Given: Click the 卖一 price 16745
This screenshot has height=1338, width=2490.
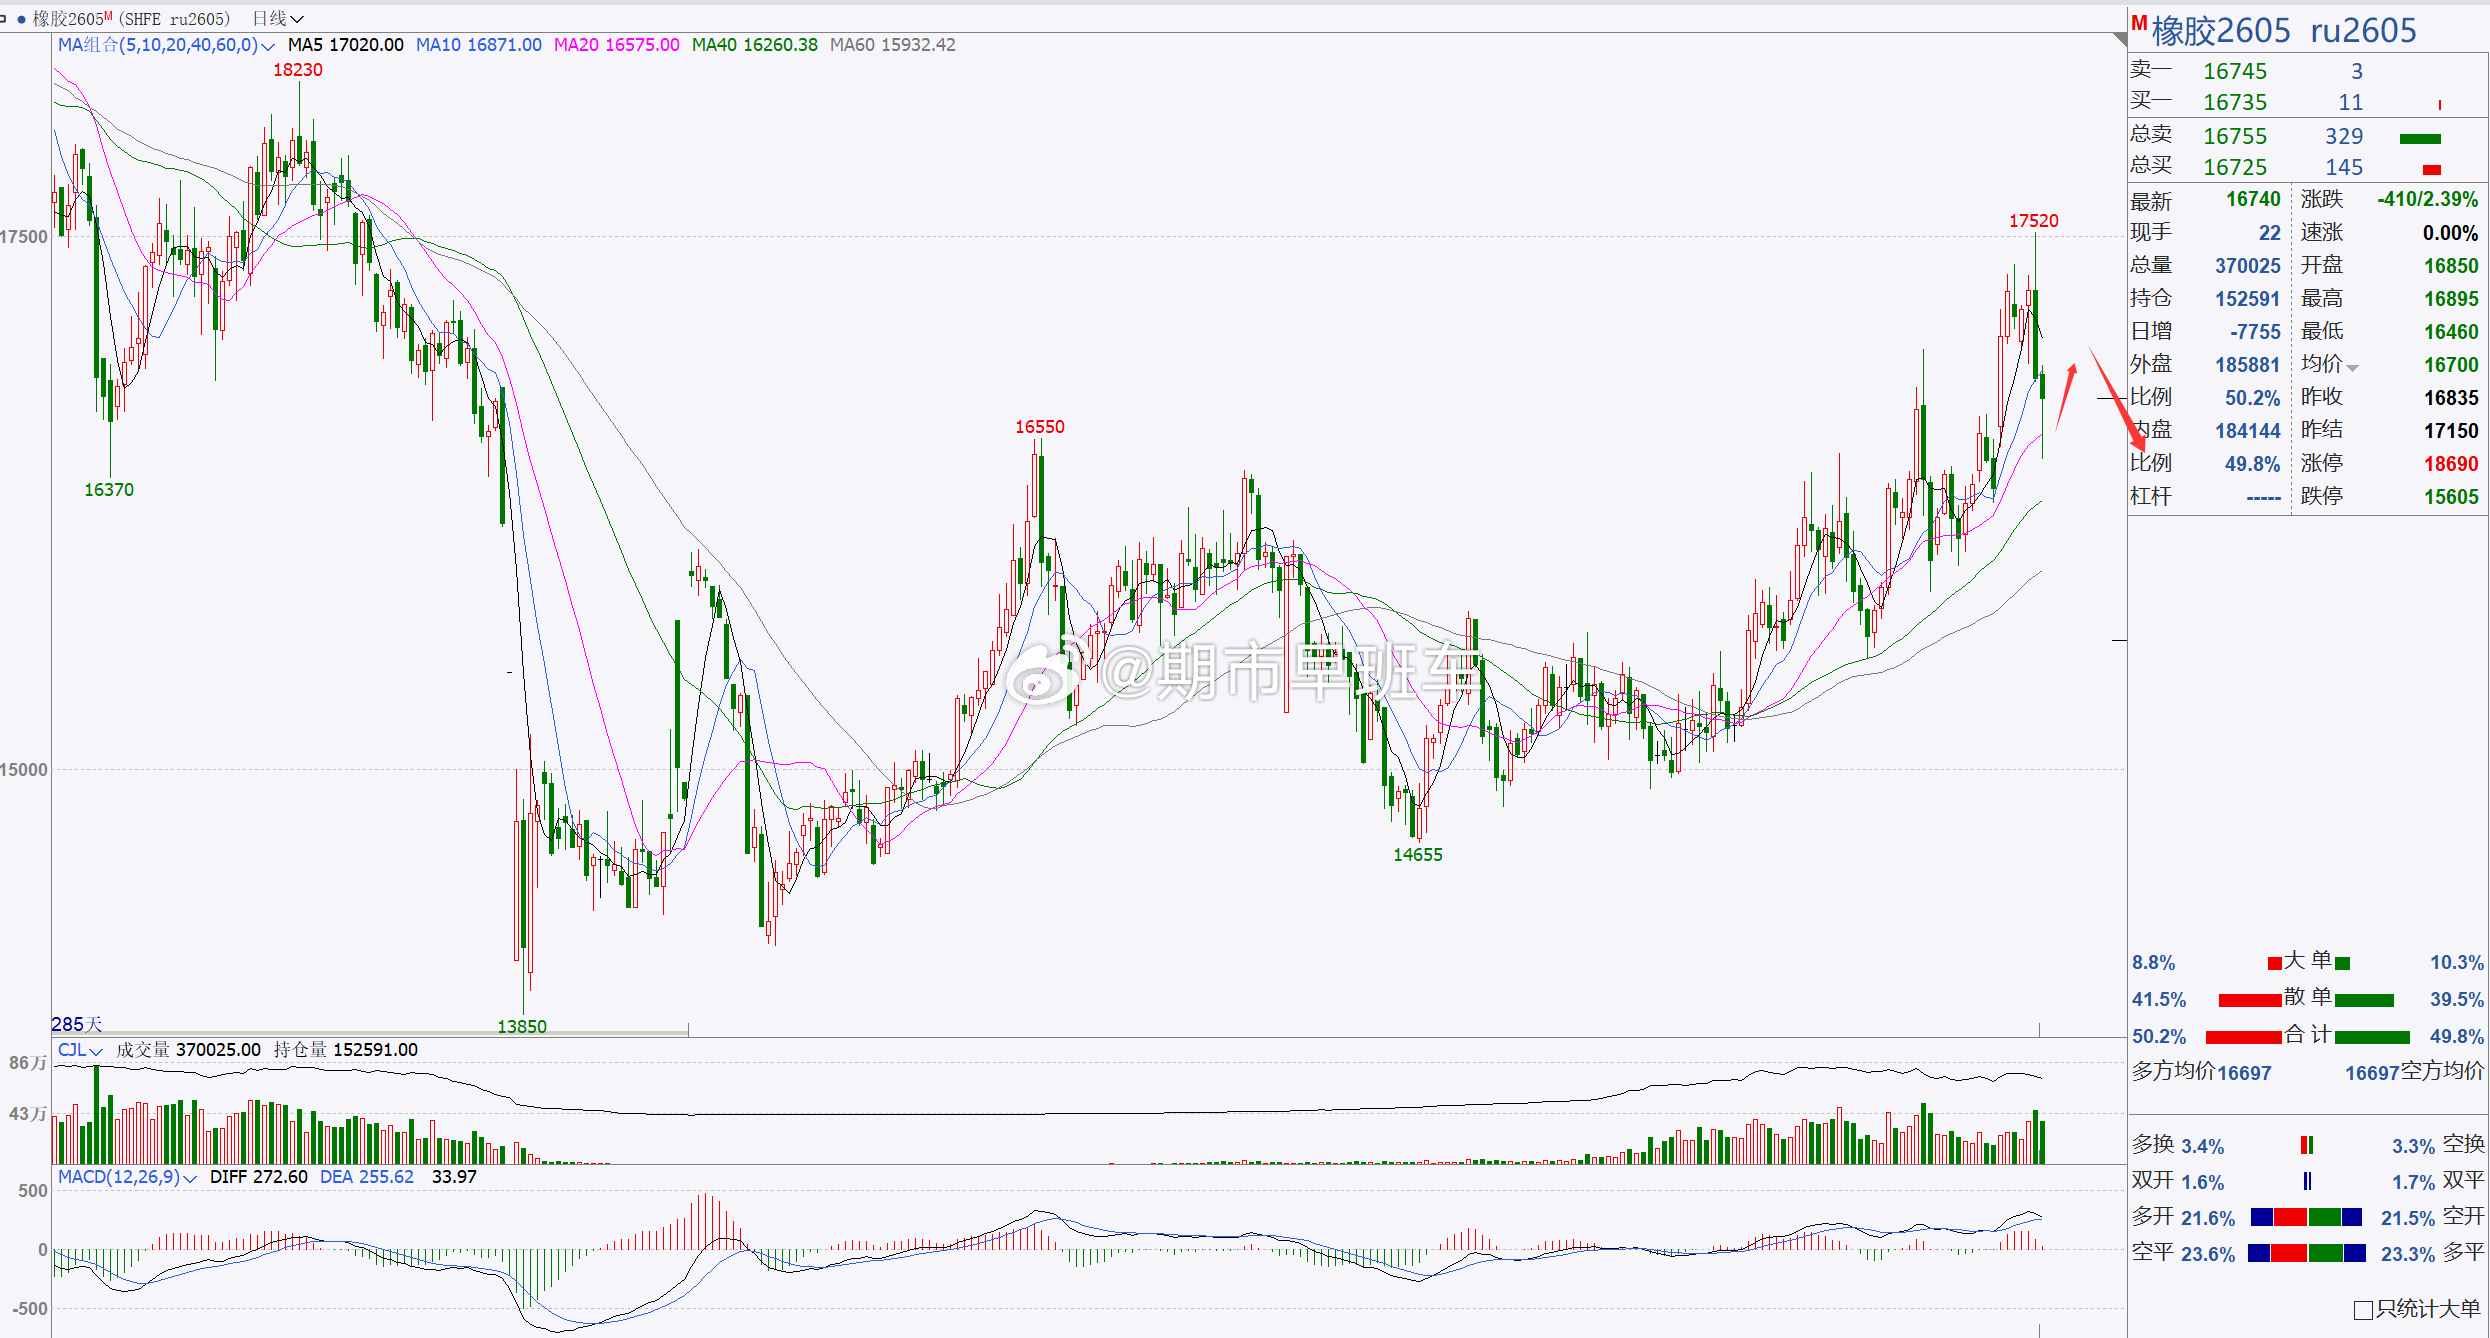Looking at the screenshot, I should [x=2235, y=71].
